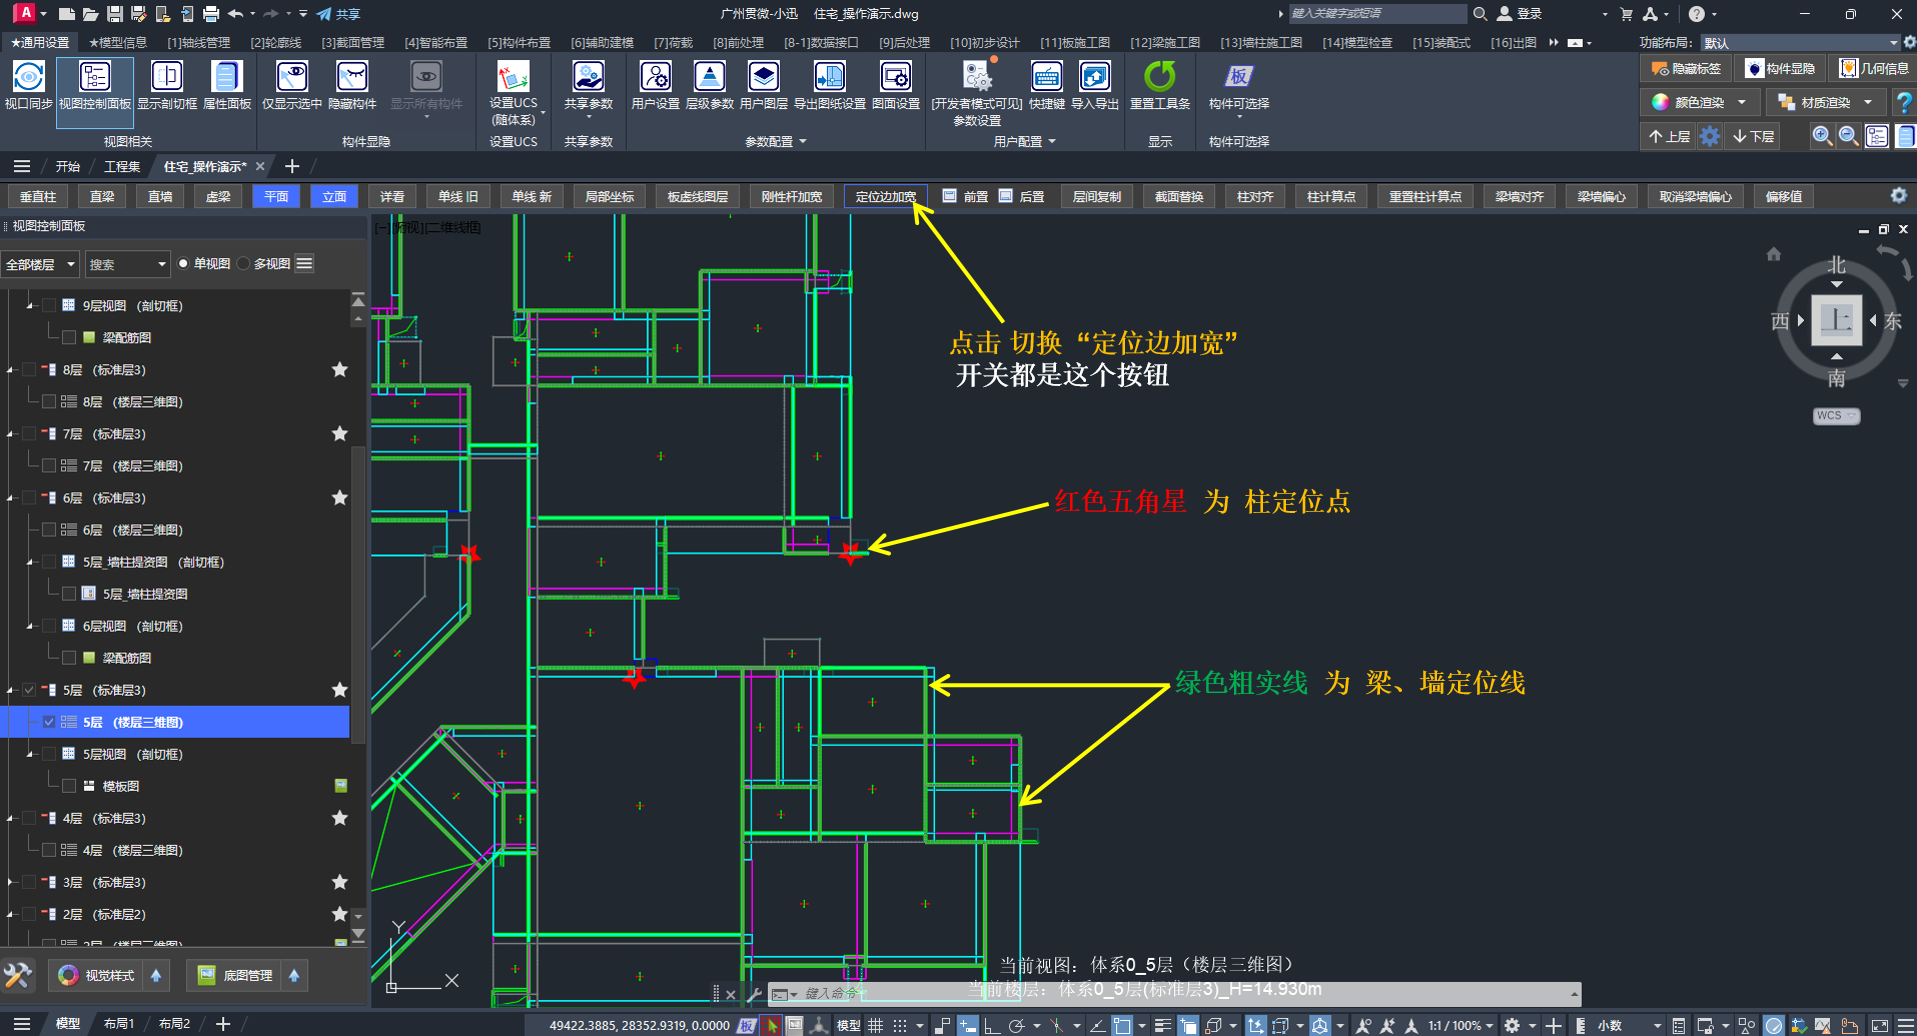1917x1036 pixels.
Task: Click the 定位边加宽 button
Action: tap(886, 196)
